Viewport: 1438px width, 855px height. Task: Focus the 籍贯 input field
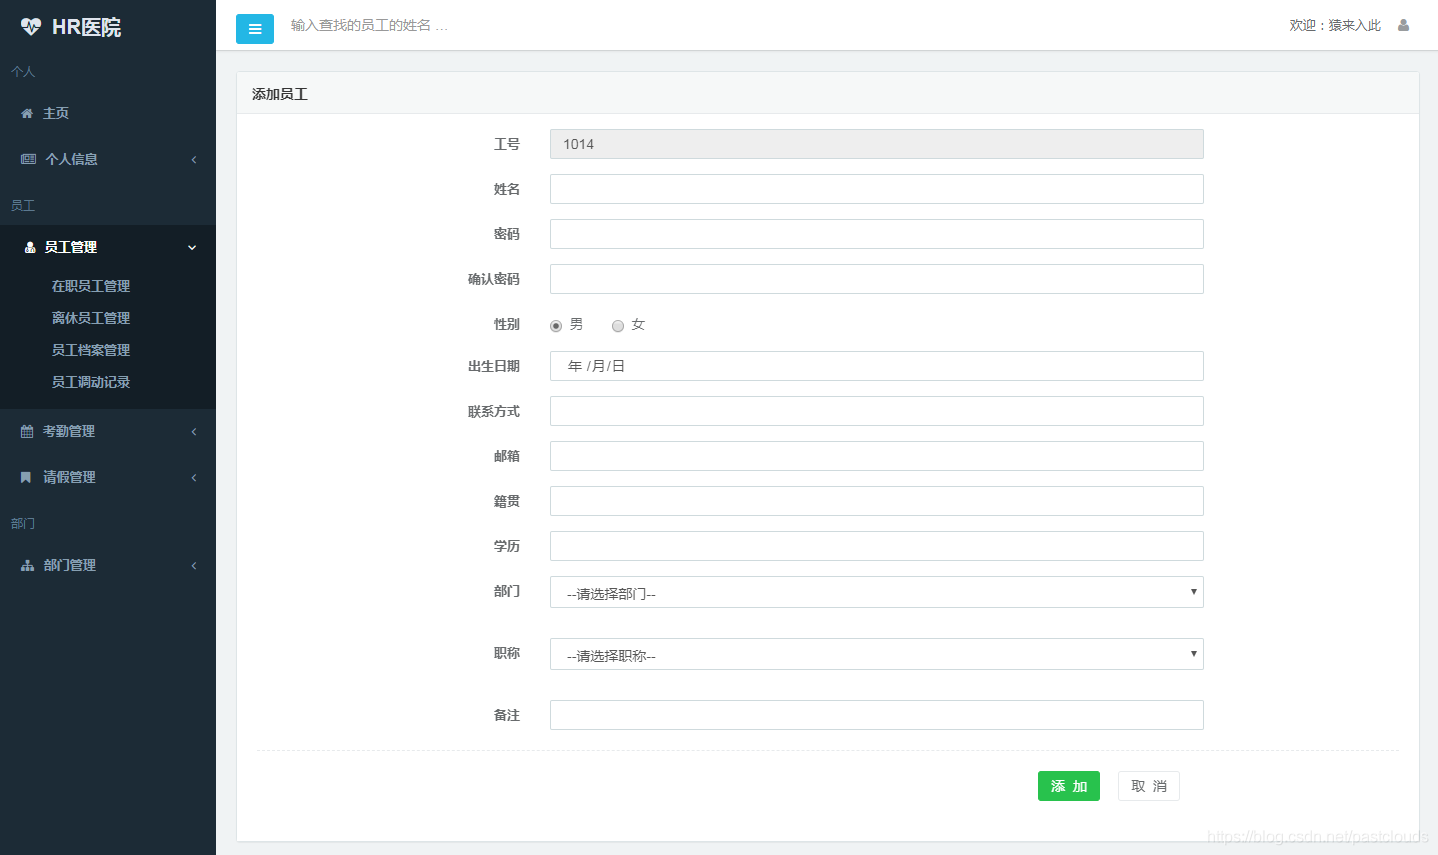(x=876, y=501)
